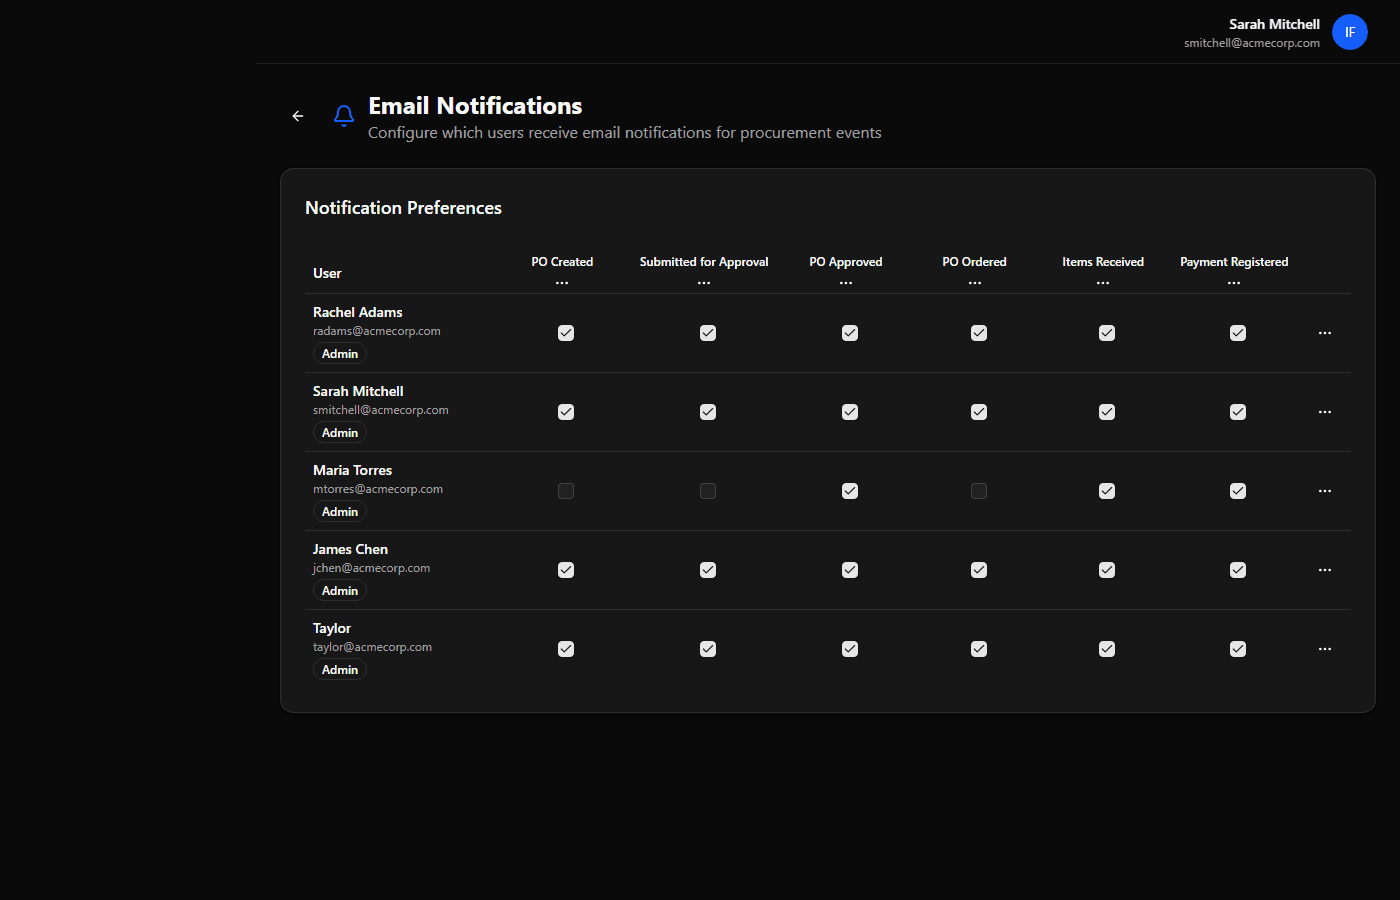Enable PO Created notifications for Maria Torres
This screenshot has height=900, width=1400.
tap(566, 491)
